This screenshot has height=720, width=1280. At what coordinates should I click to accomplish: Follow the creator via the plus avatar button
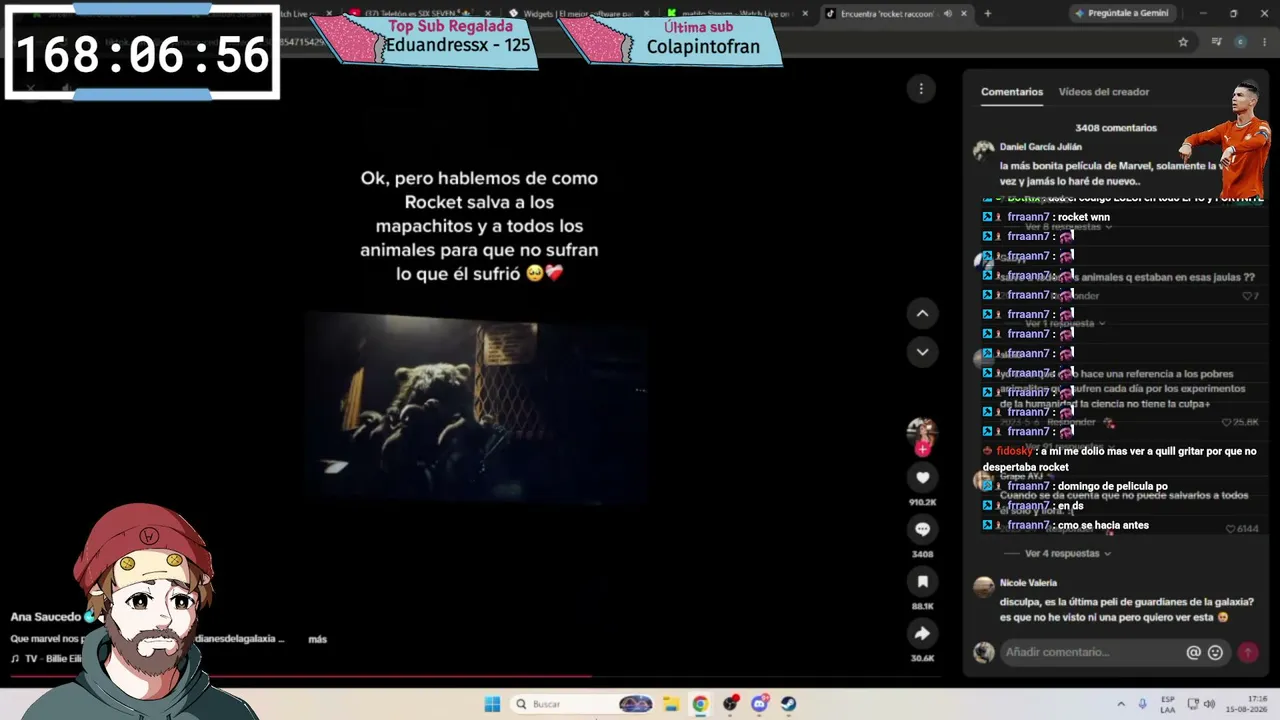[x=922, y=450]
